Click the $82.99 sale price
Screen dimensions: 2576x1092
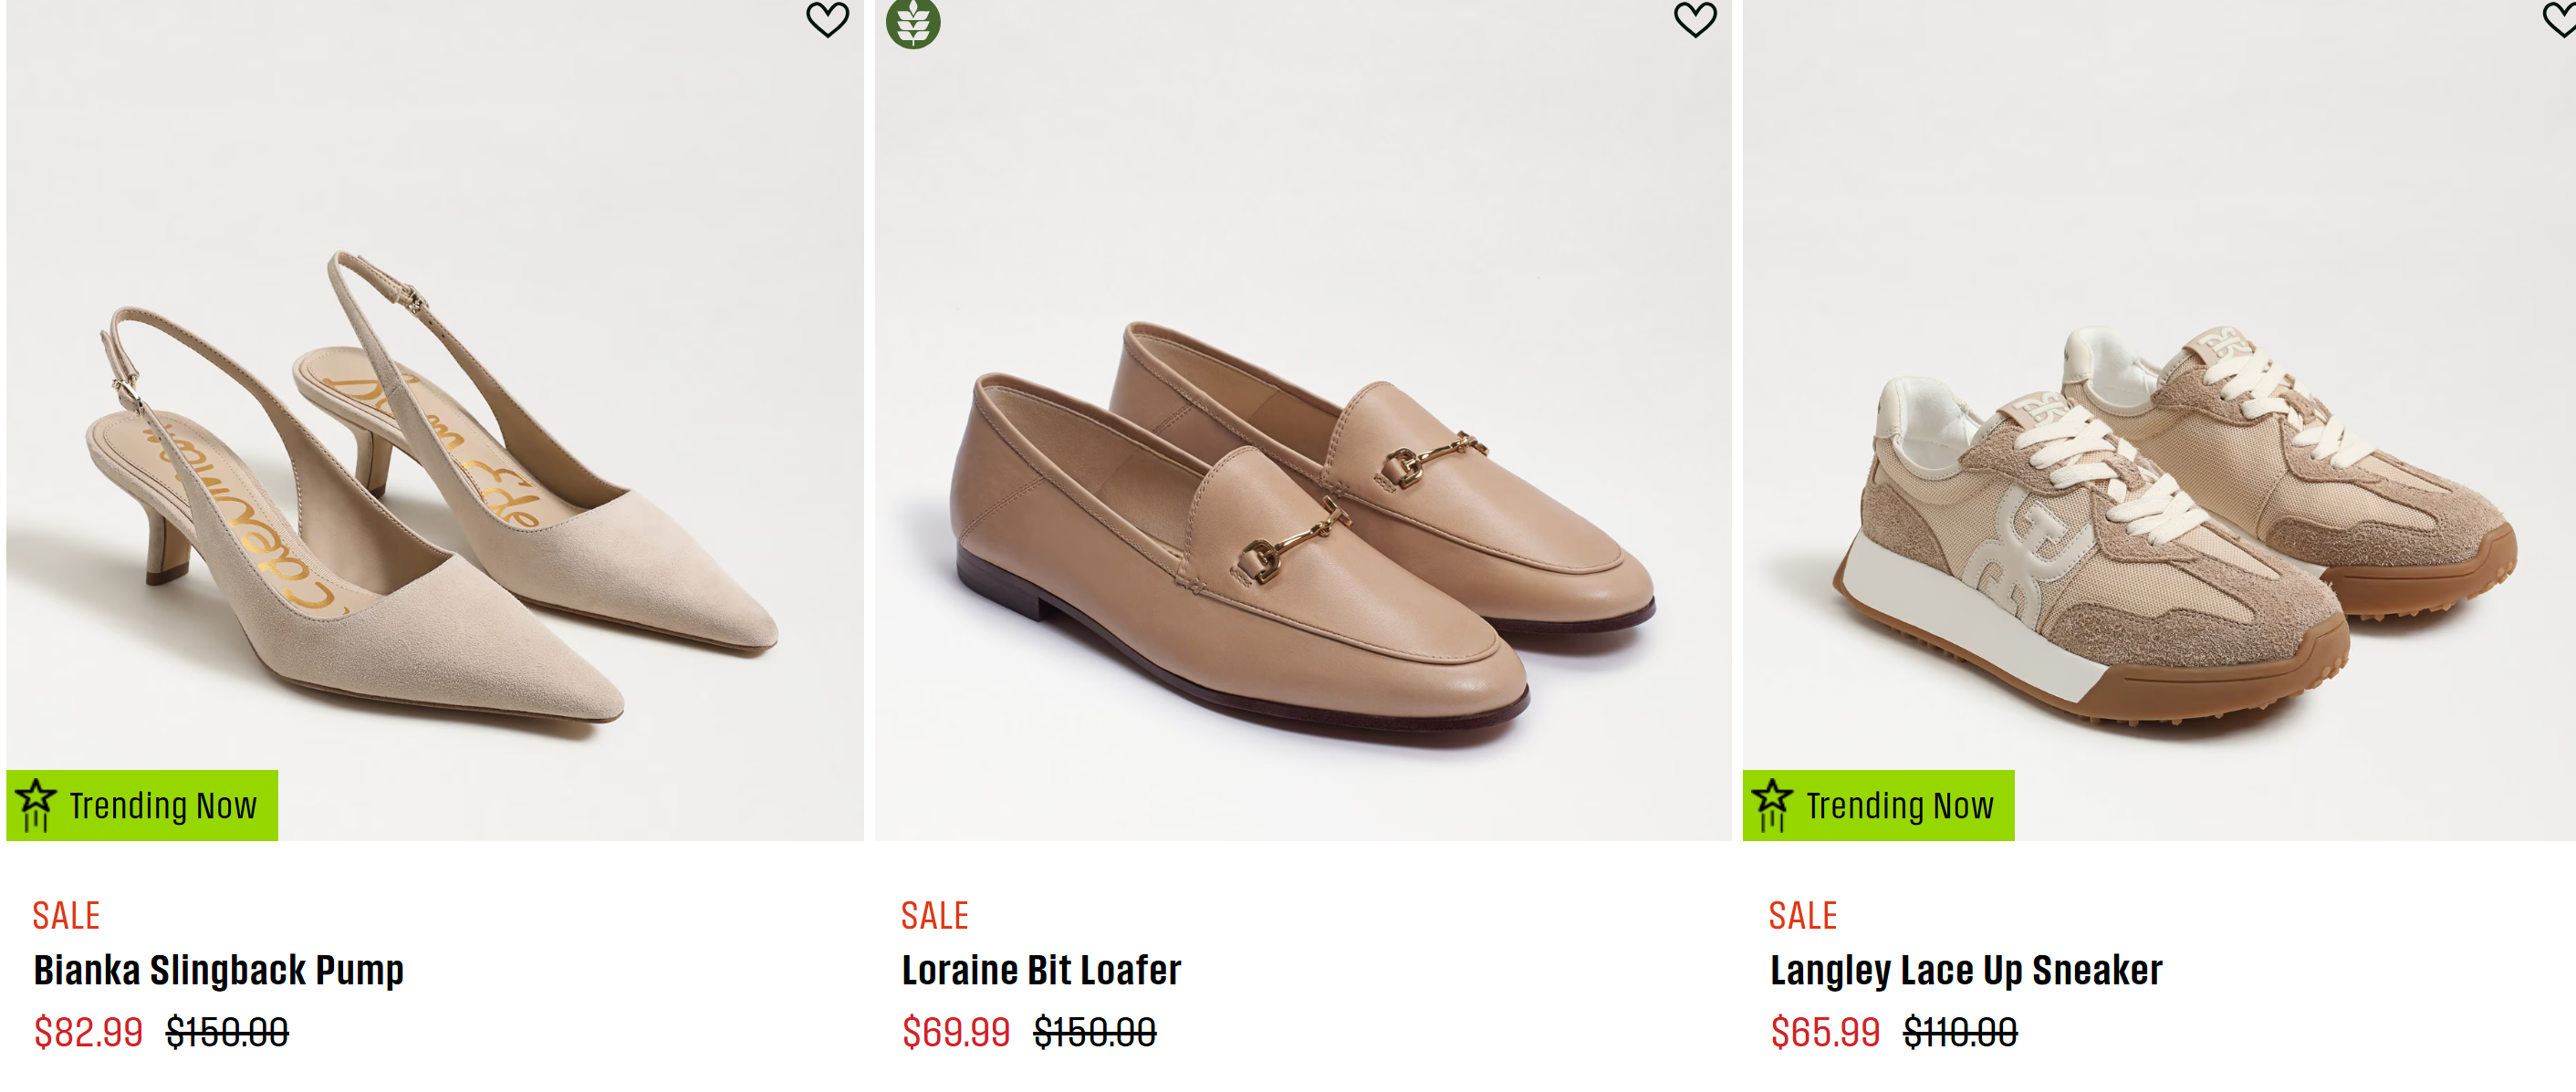pos(89,1032)
